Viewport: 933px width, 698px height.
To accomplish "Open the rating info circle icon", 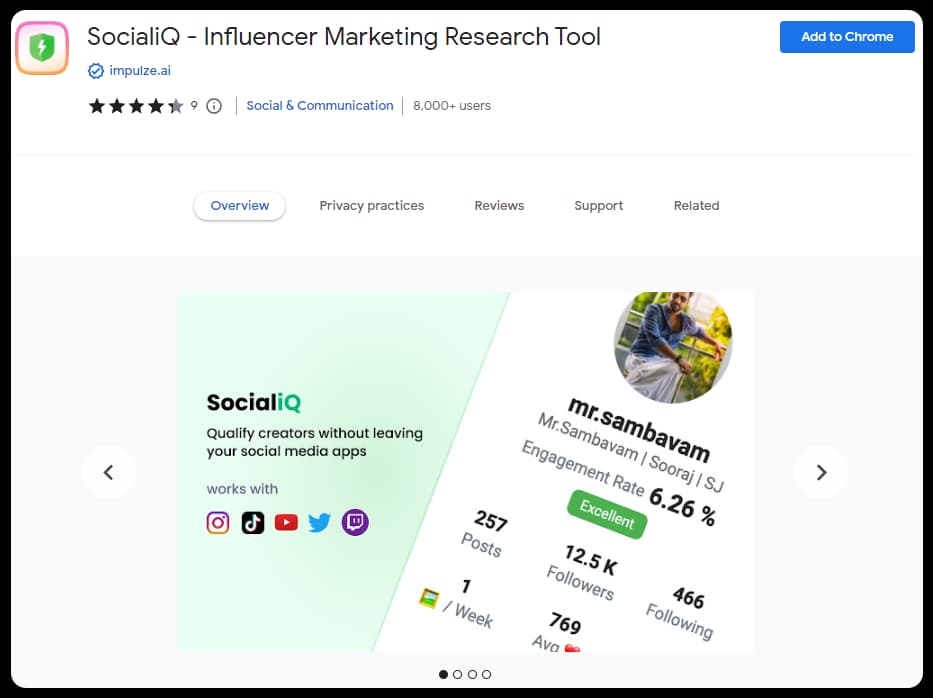I will (x=214, y=106).
